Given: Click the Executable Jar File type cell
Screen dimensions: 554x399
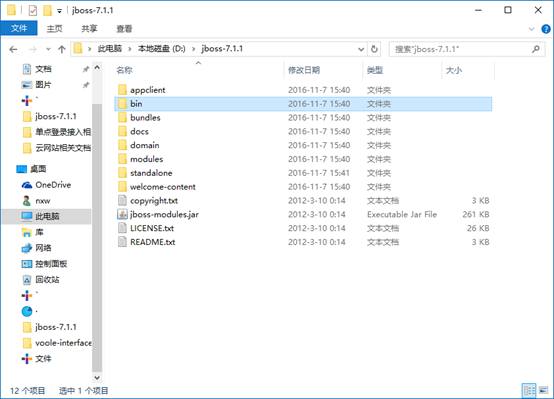Looking at the screenshot, I should click(402, 214).
